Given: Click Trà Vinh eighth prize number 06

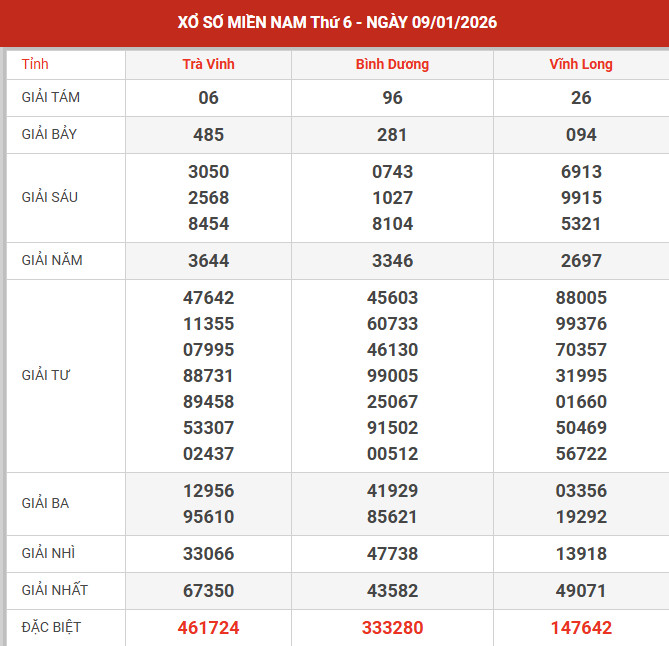Looking at the screenshot, I should click(208, 98).
